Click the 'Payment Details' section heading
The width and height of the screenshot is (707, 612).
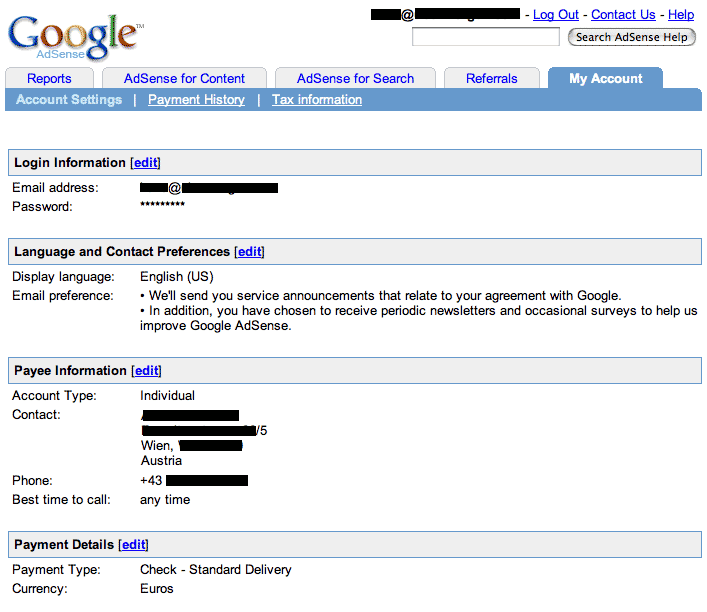coord(64,545)
